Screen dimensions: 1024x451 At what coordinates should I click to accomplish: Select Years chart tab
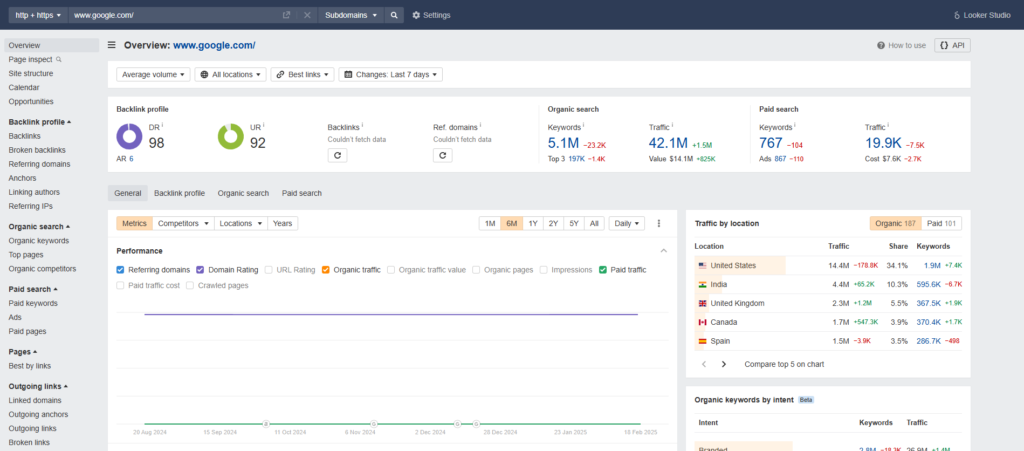pyautogui.click(x=283, y=223)
